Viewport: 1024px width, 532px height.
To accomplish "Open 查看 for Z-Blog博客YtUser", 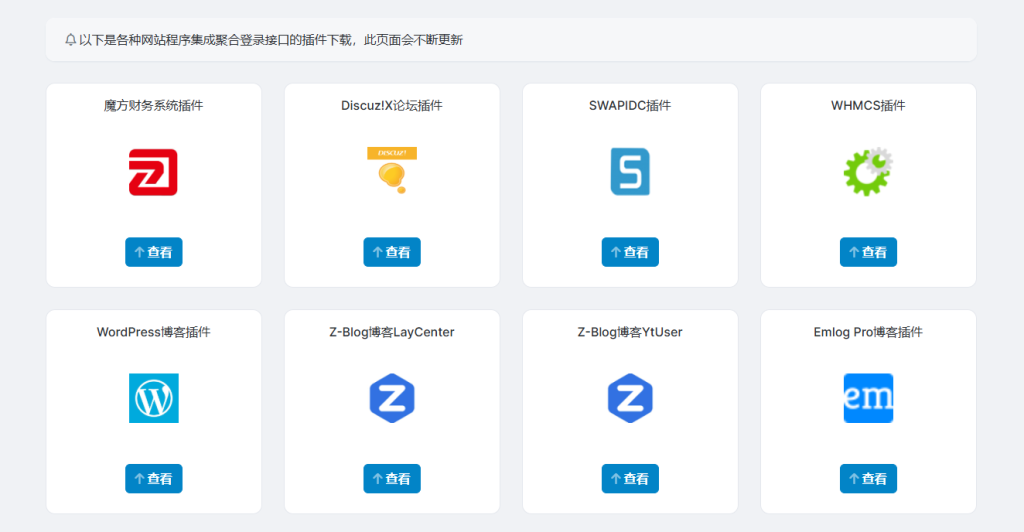I will tap(630, 478).
